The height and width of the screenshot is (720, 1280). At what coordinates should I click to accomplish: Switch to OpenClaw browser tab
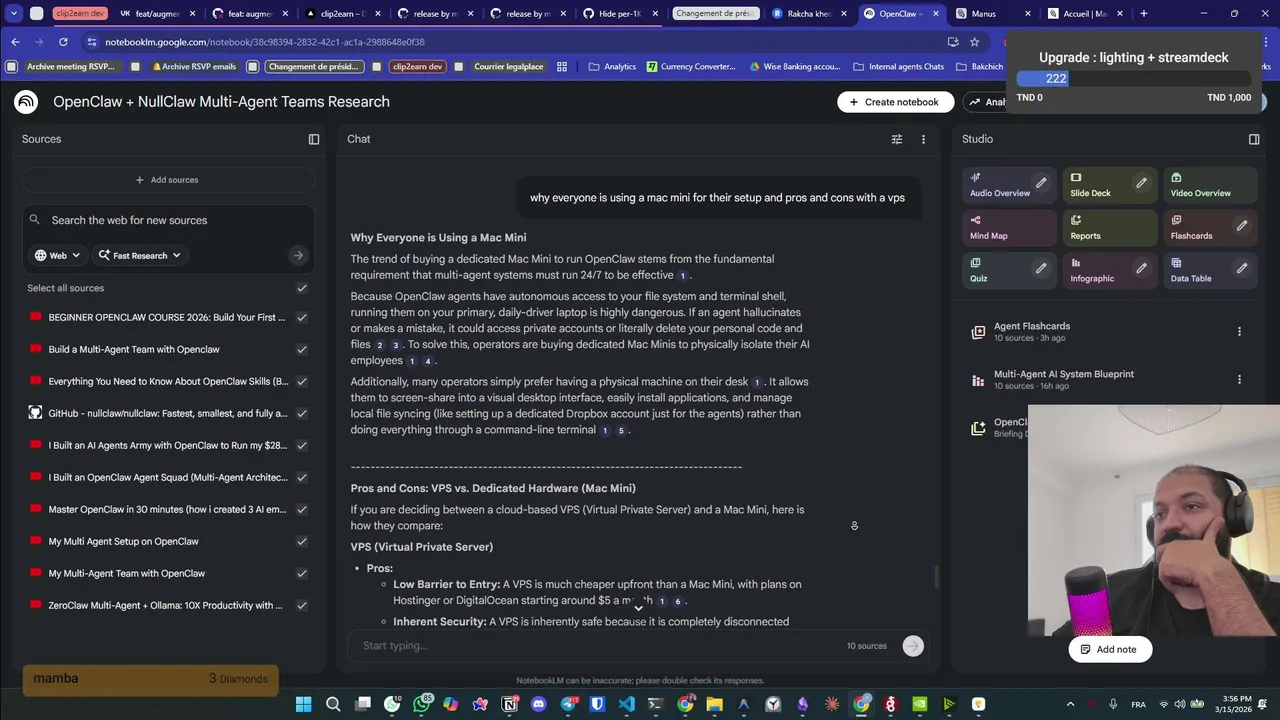point(900,14)
